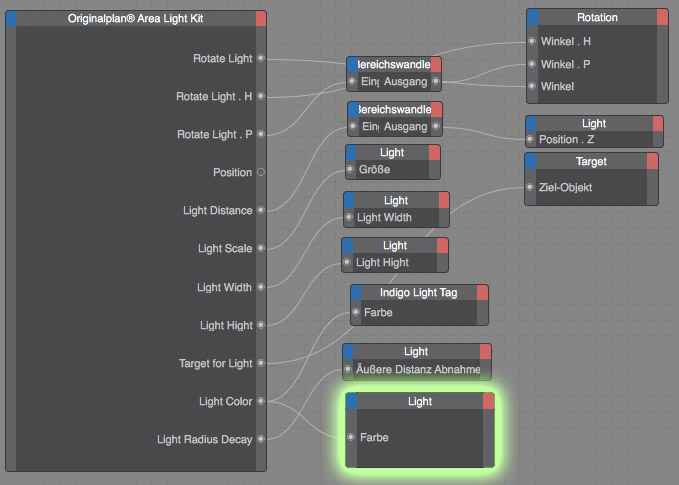Click the Ziel-Objekt input port on the Target node
679x485 pixels.
531,187
